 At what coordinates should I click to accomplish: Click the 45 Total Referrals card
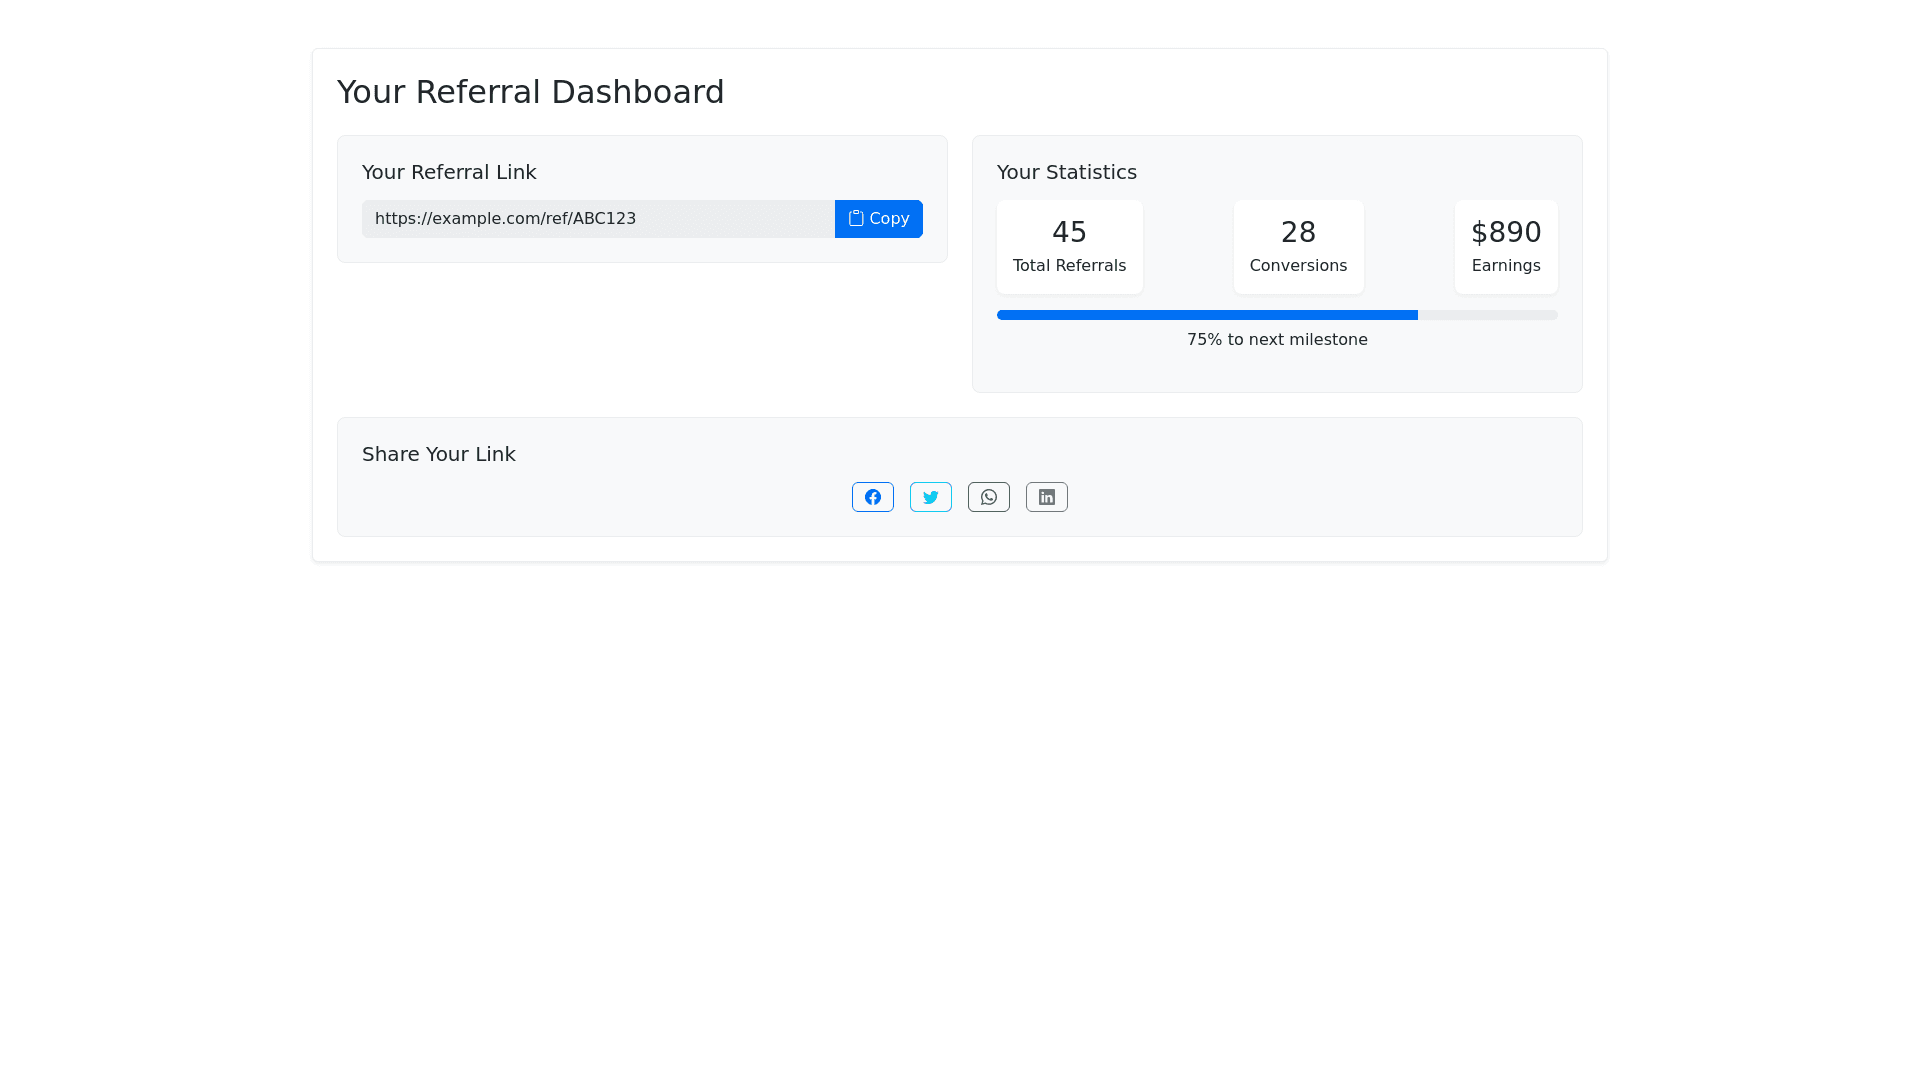click(x=1069, y=246)
